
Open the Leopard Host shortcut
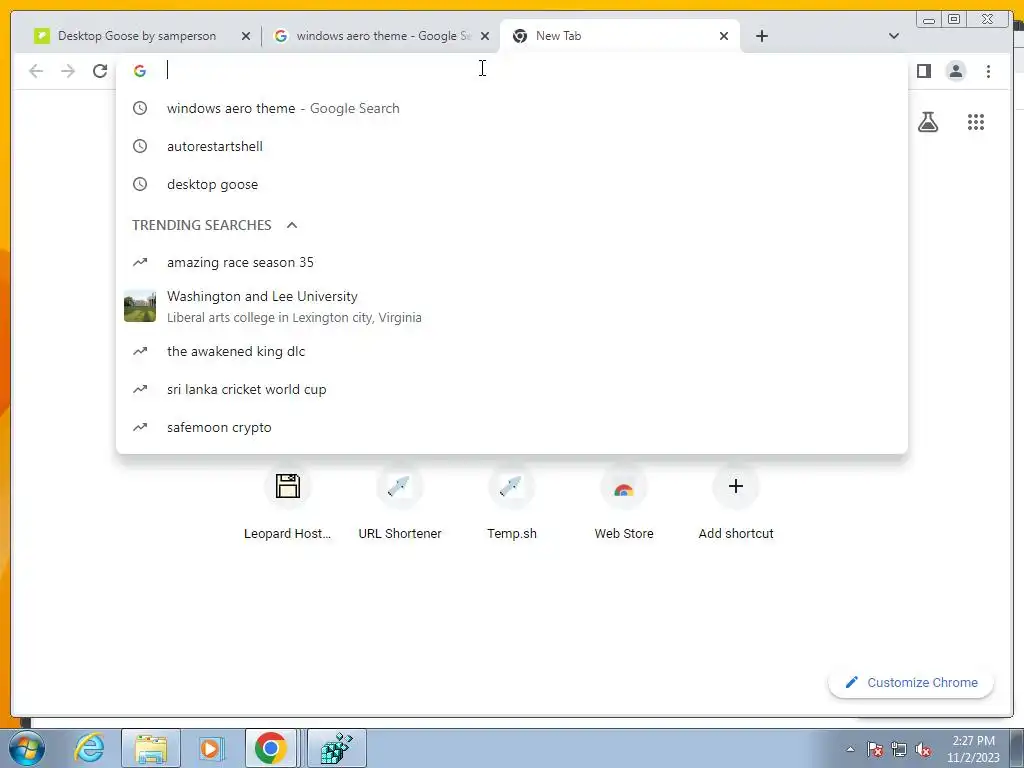coord(287,503)
